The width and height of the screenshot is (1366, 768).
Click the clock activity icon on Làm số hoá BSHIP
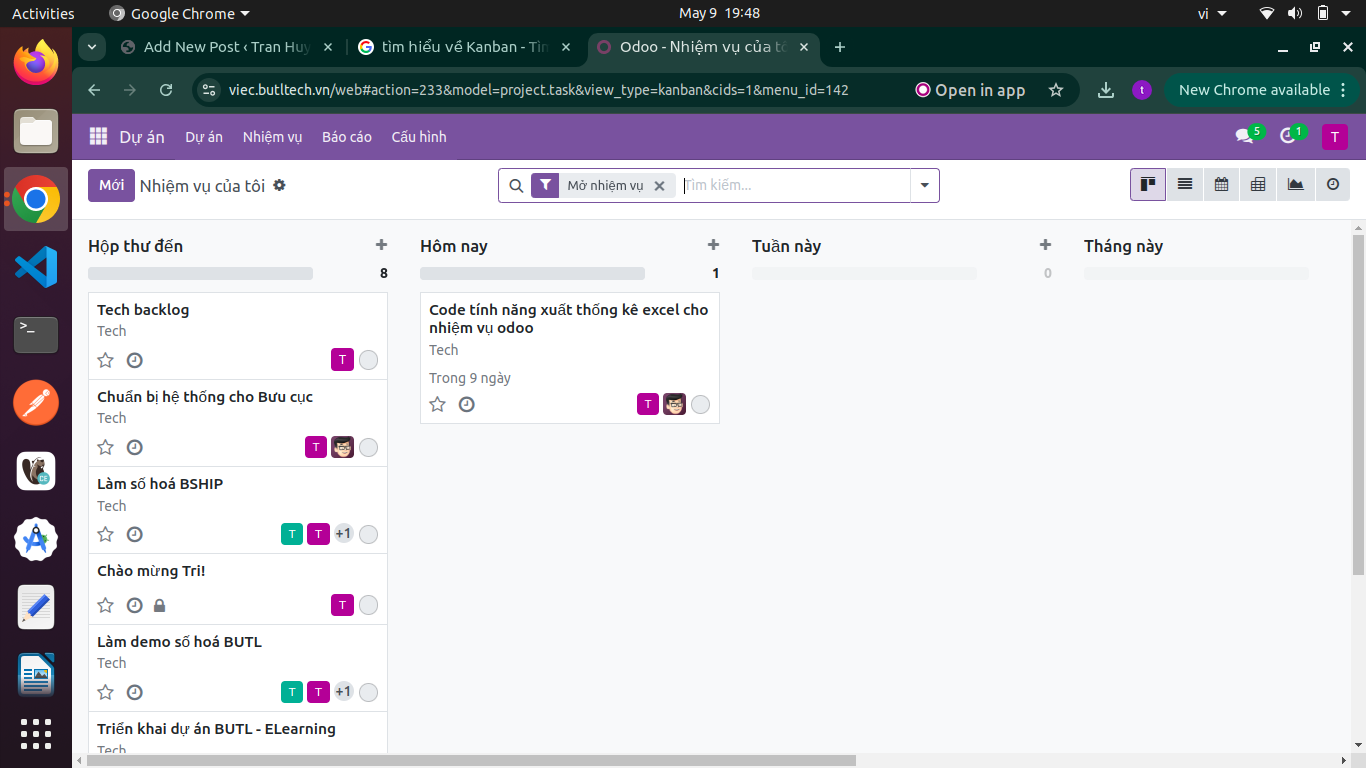tap(134, 534)
